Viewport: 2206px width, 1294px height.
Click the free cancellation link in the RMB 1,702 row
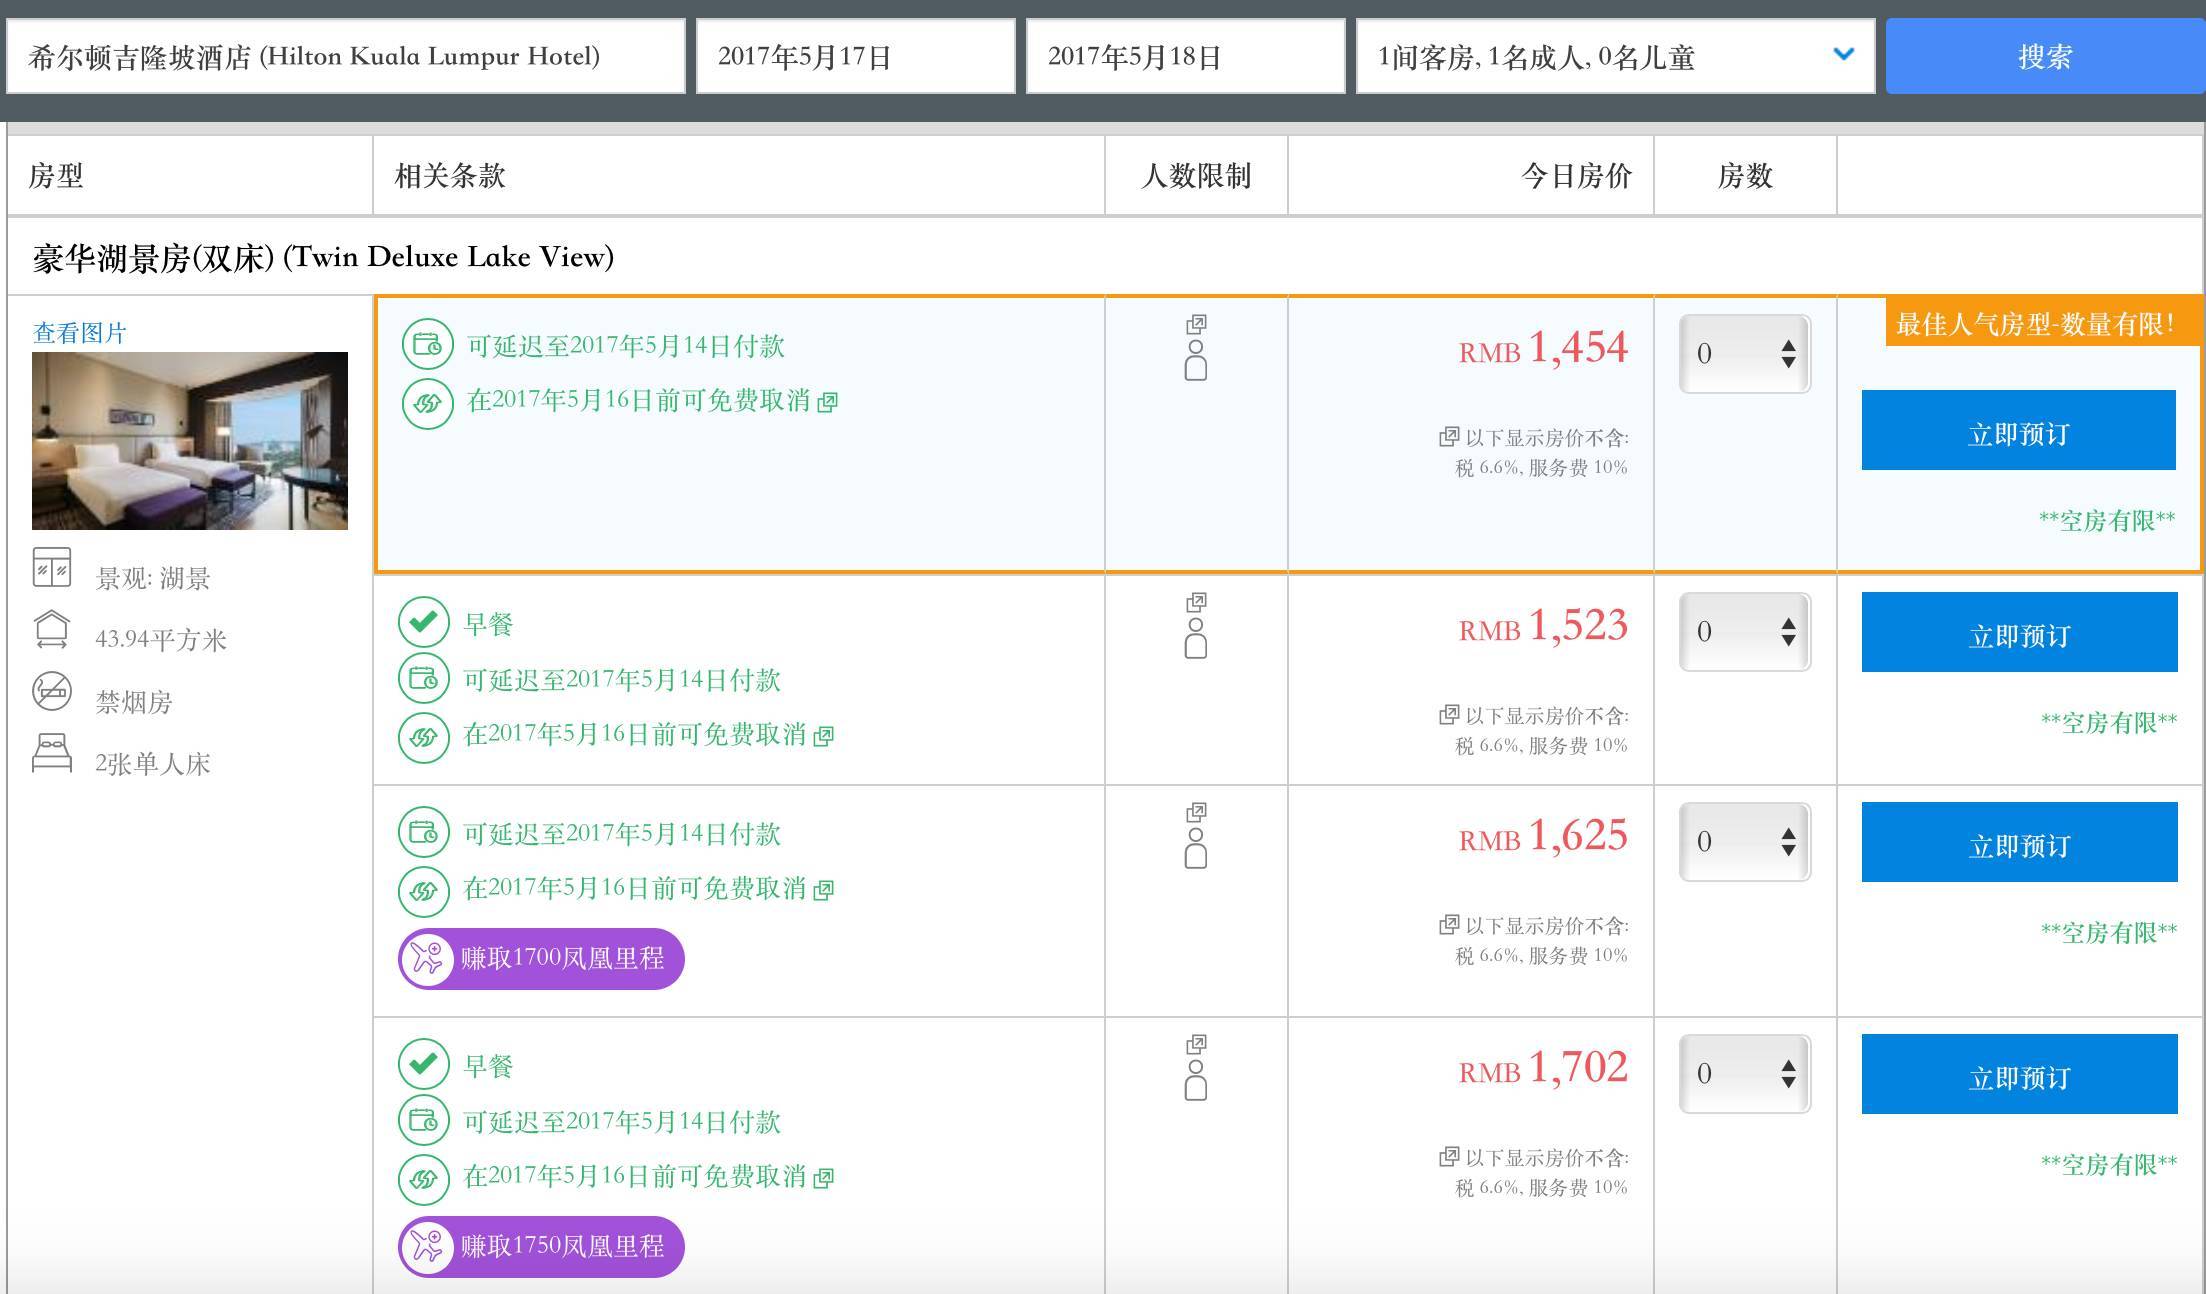pyautogui.click(x=634, y=1177)
